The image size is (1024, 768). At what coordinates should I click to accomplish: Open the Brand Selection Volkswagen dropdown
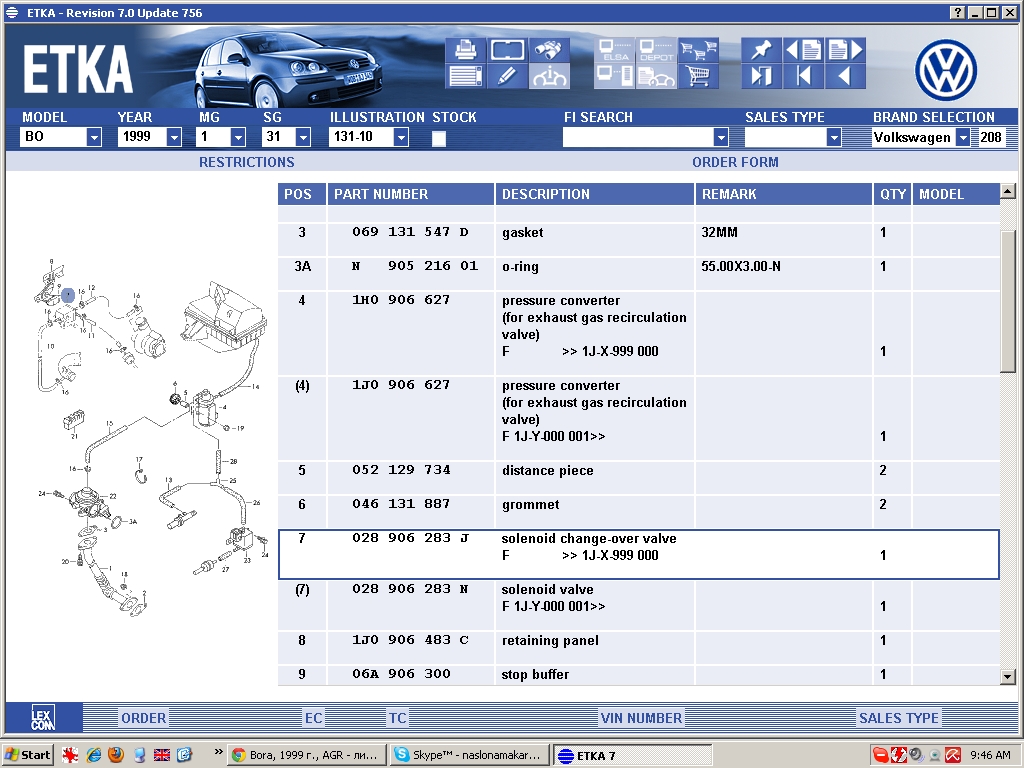[x=962, y=138]
